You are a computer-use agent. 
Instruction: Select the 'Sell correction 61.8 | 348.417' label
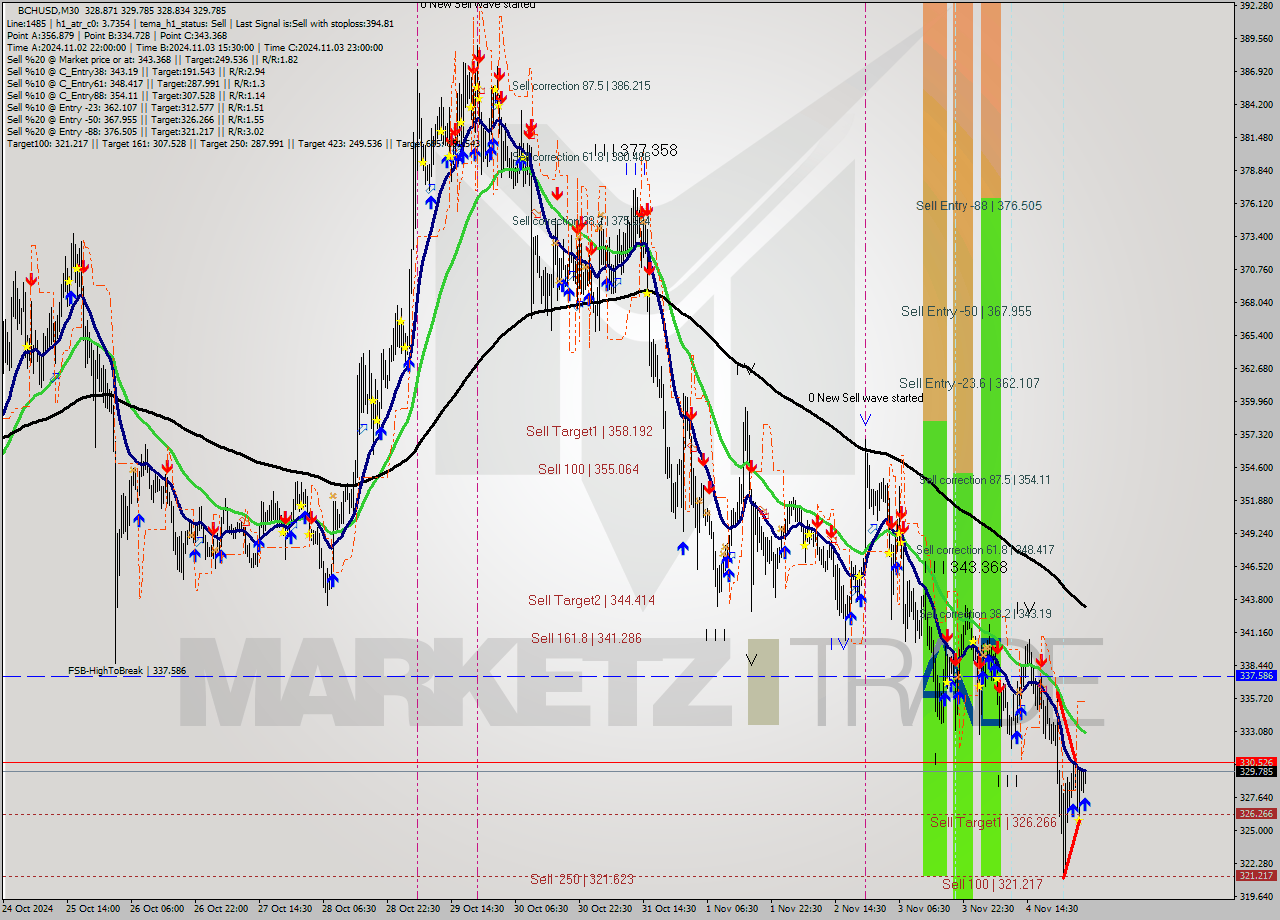[x=985, y=550]
